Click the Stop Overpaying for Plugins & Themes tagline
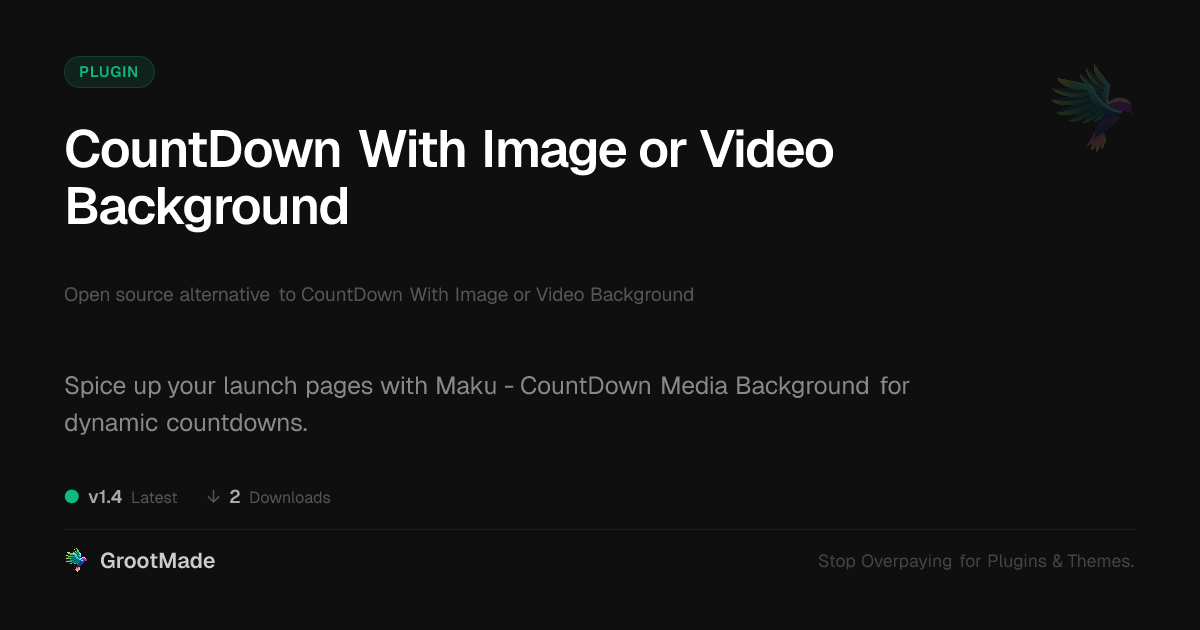 (x=976, y=561)
